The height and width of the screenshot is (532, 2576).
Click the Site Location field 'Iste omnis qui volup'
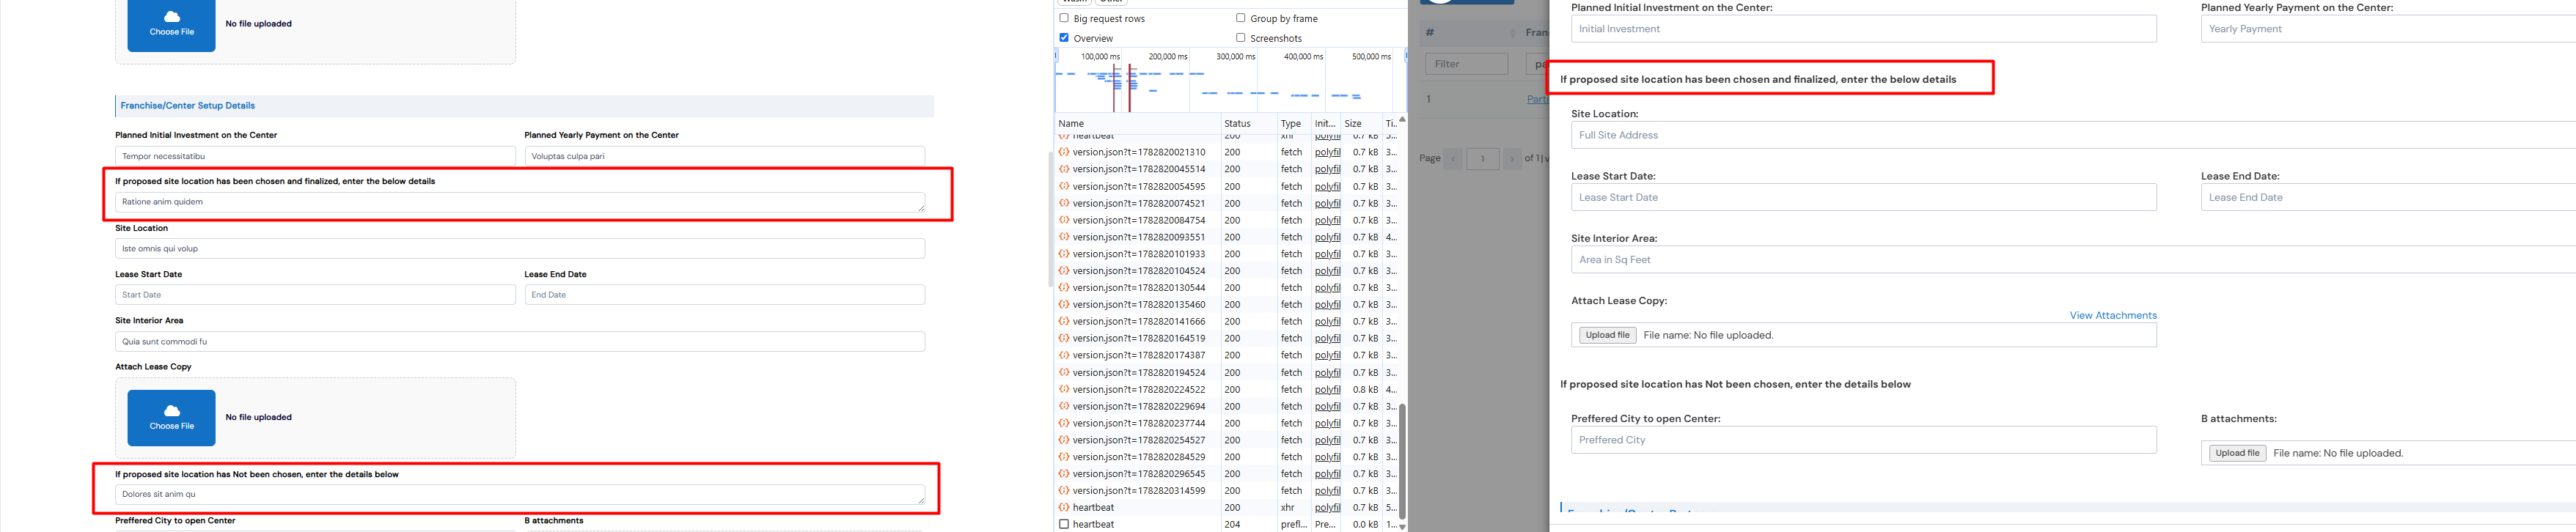(x=520, y=248)
